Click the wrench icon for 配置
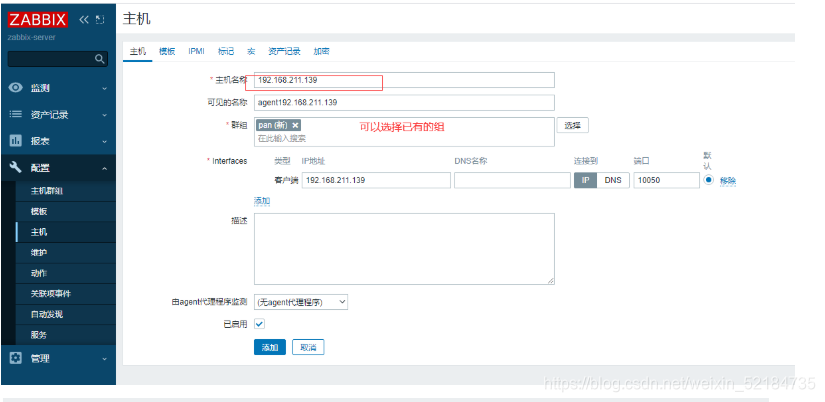This screenshot has width=825, height=402. (16, 167)
